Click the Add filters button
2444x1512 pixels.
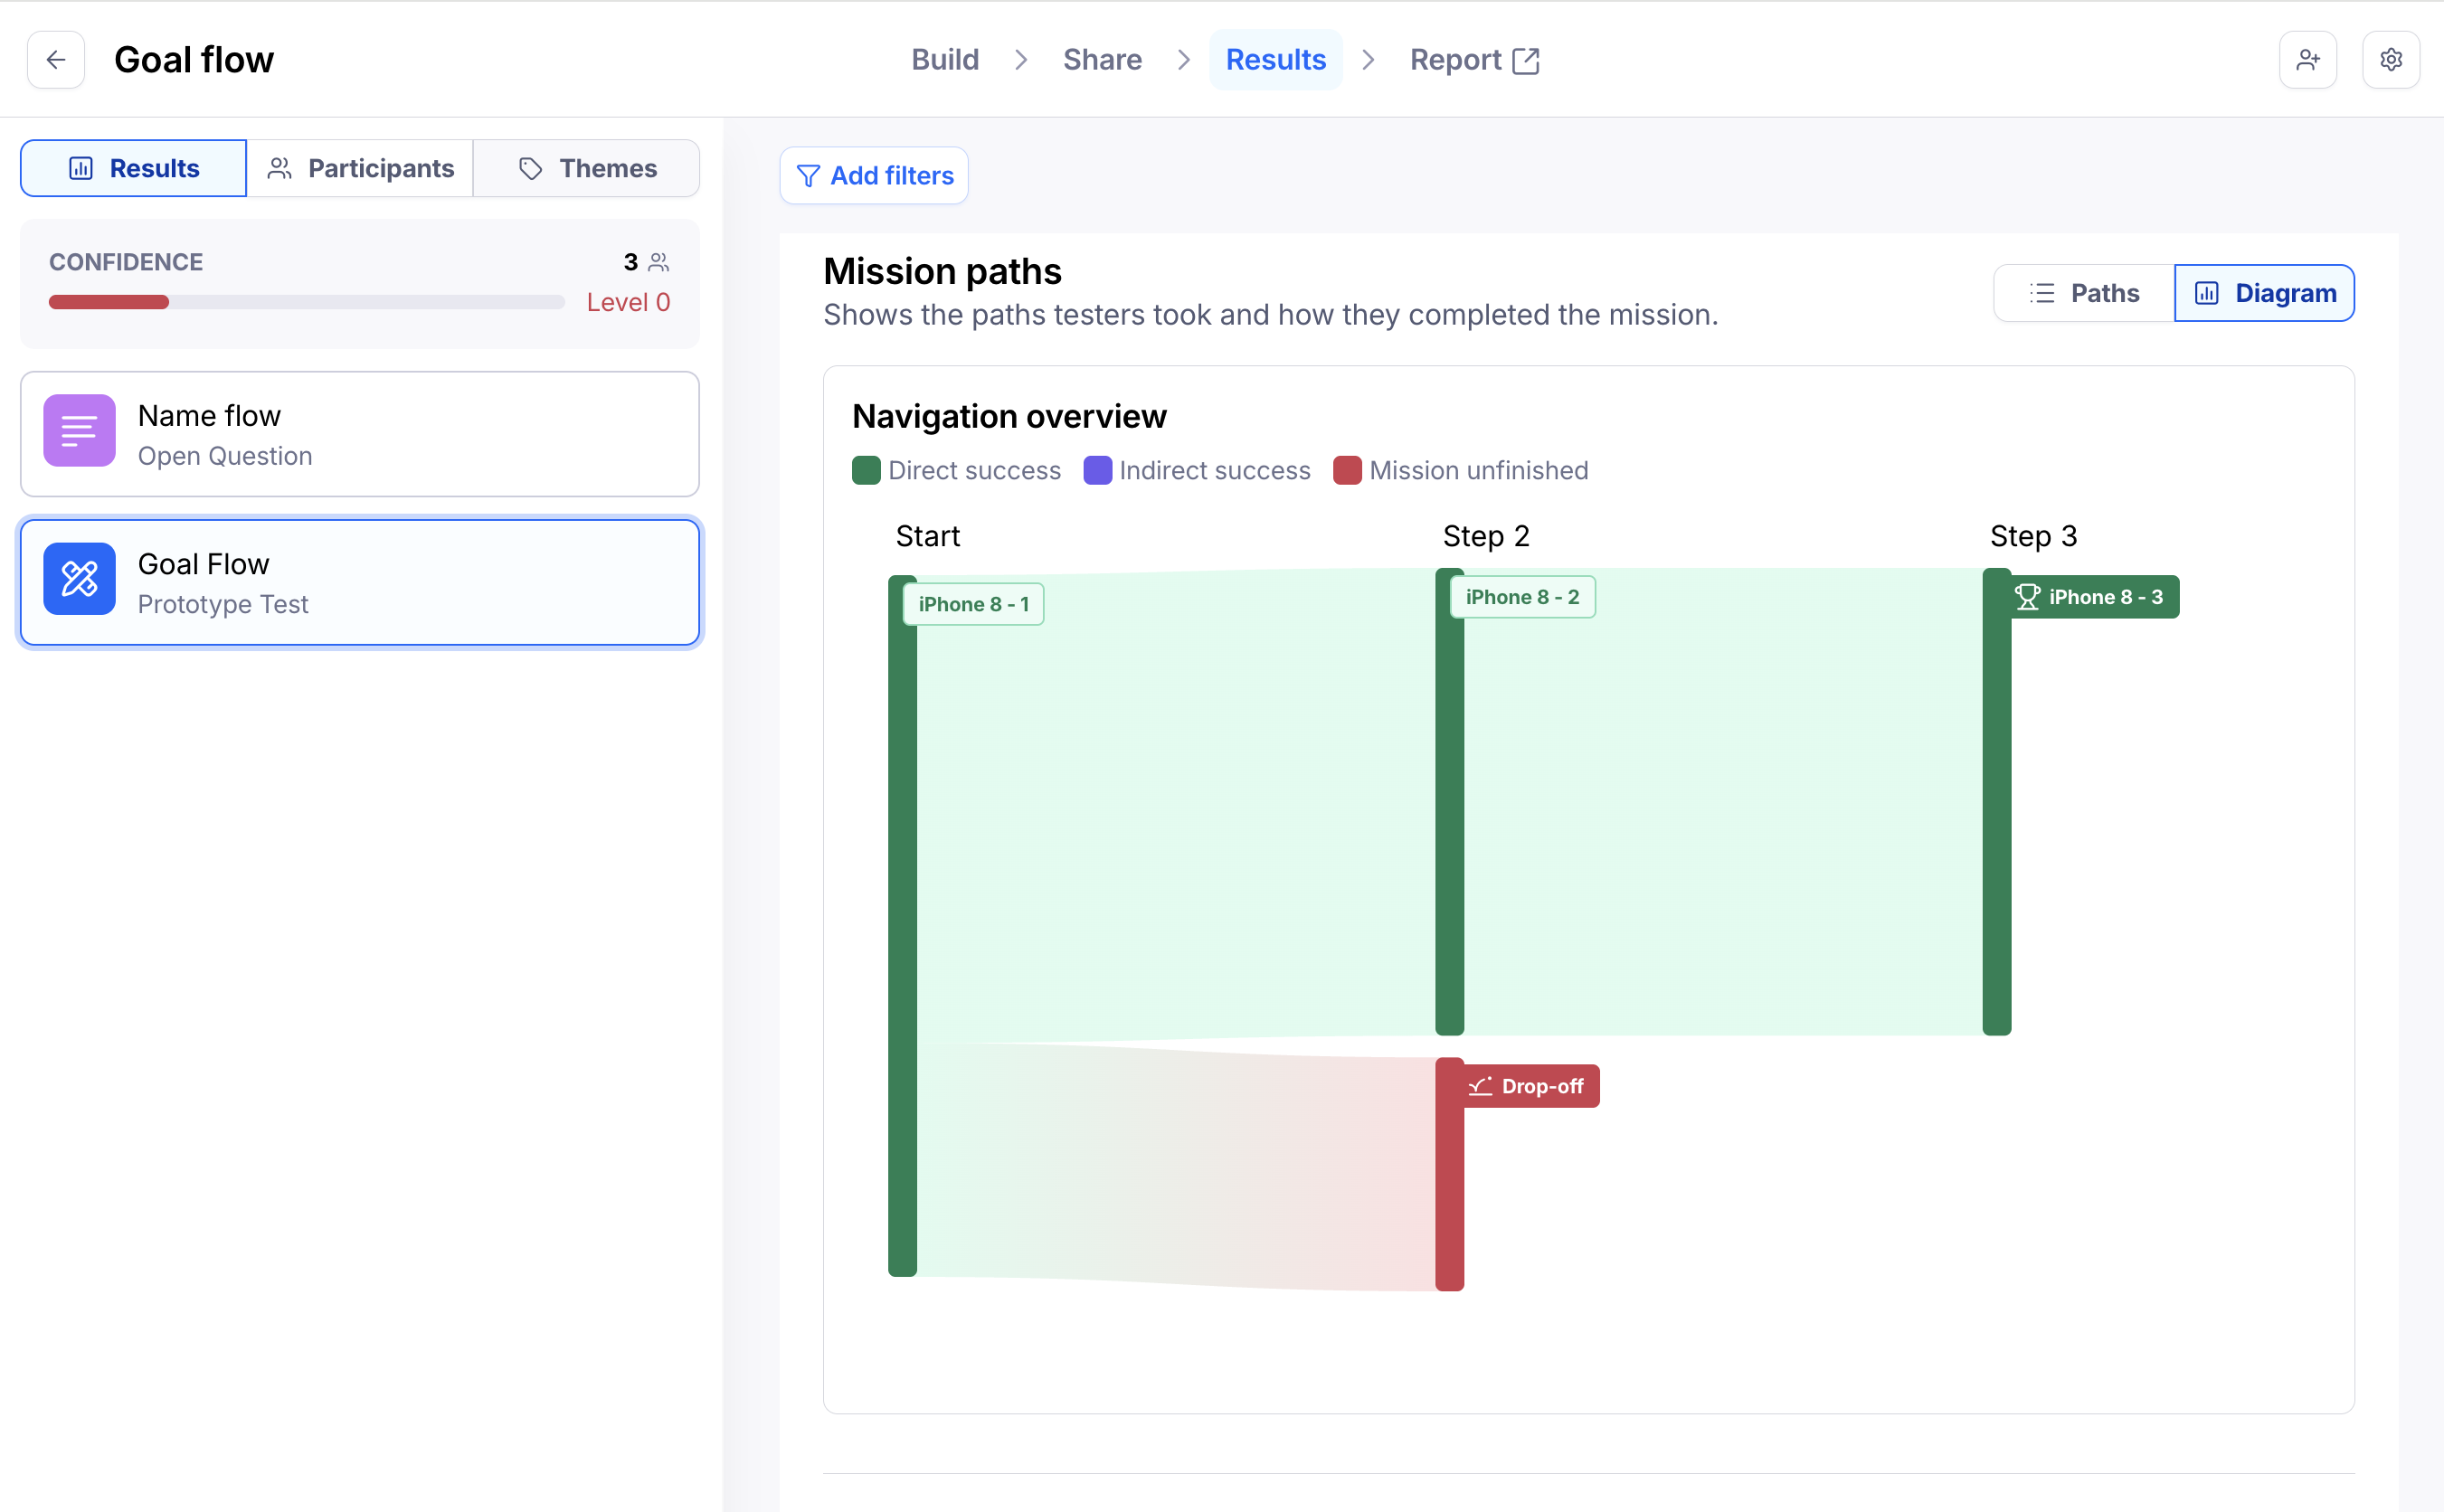point(874,176)
